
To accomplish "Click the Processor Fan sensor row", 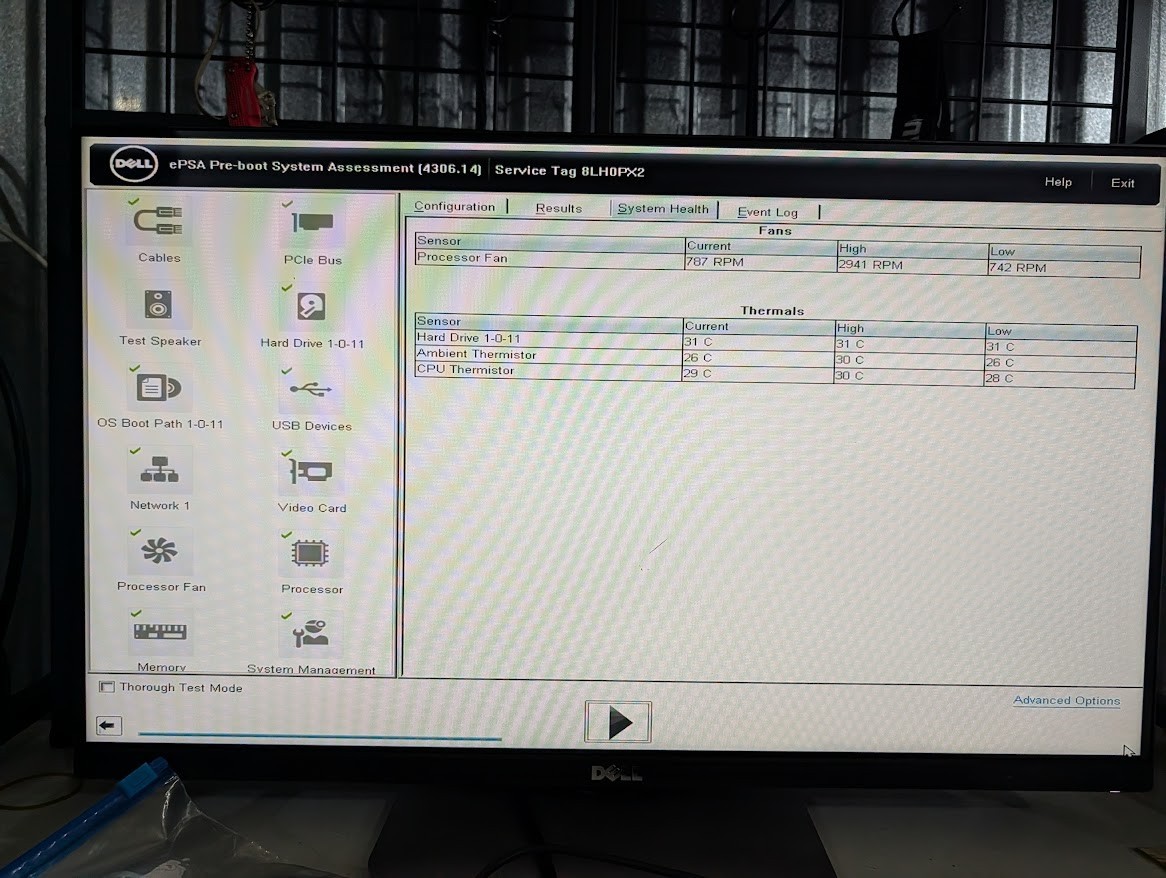I will pos(778,262).
